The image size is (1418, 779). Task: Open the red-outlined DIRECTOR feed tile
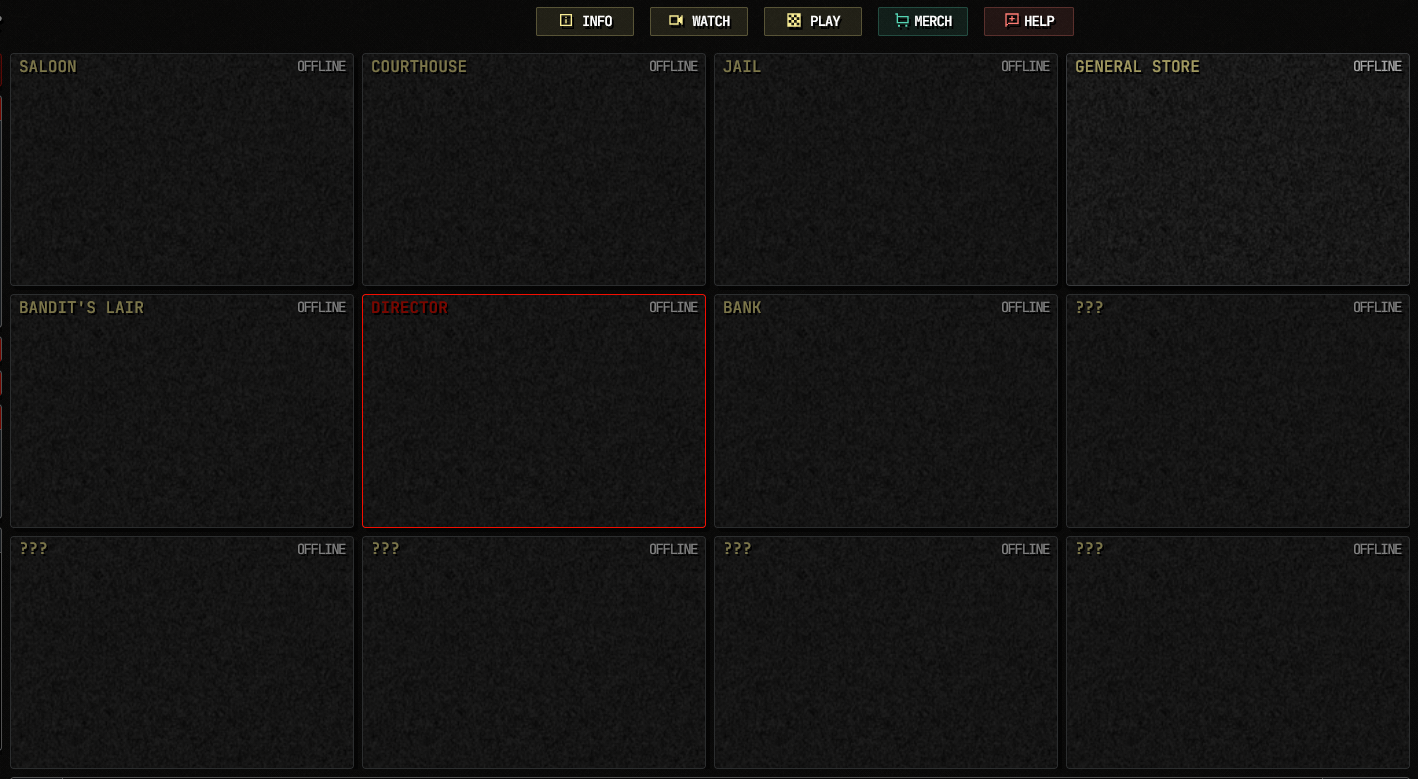534,411
